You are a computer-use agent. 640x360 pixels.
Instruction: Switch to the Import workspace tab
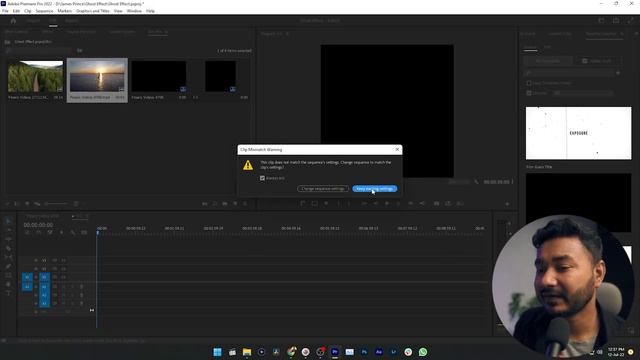[33, 20]
